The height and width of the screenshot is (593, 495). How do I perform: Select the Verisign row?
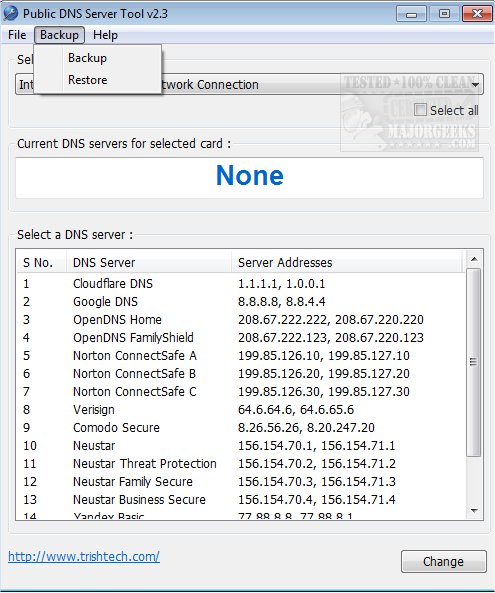(241, 410)
